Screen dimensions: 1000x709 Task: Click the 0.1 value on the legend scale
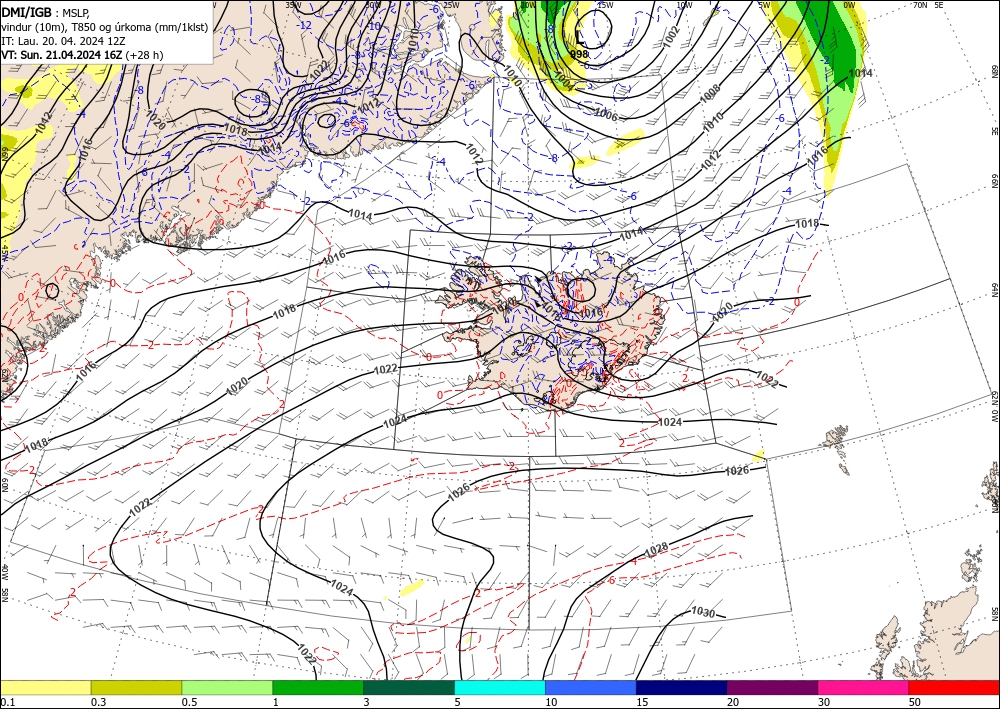point(6,702)
